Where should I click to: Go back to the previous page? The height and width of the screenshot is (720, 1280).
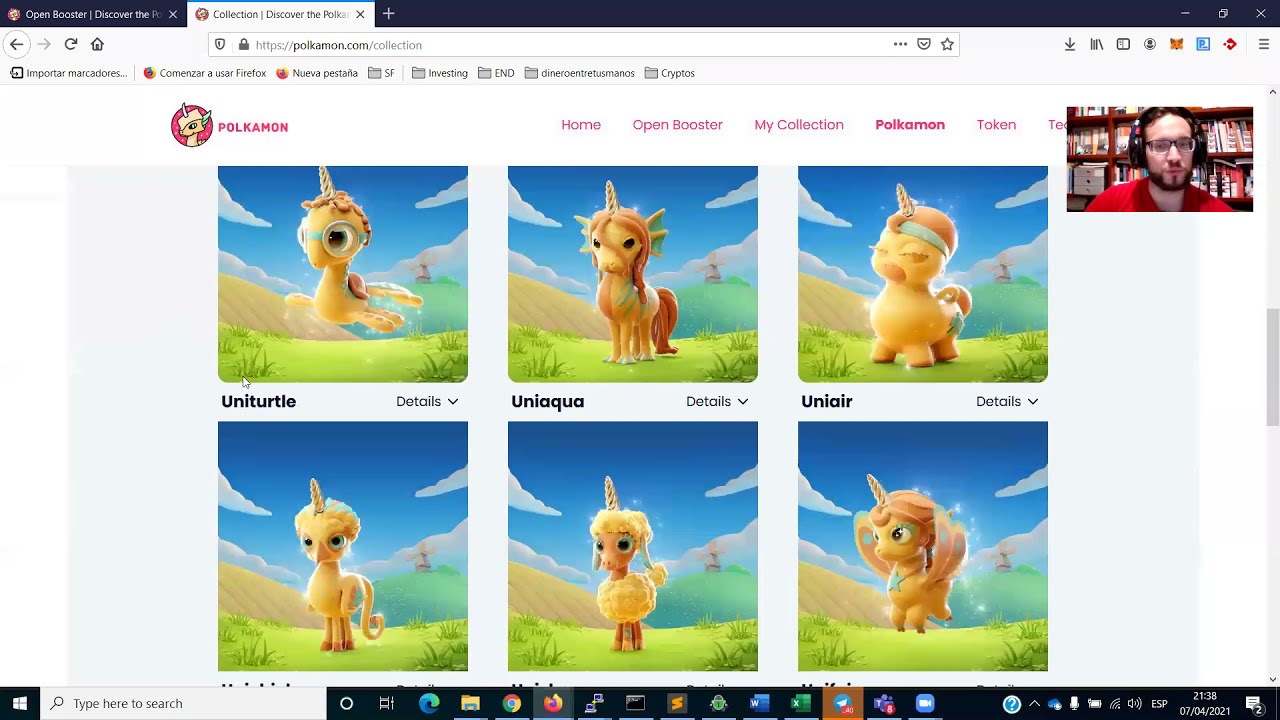(x=16, y=44)
